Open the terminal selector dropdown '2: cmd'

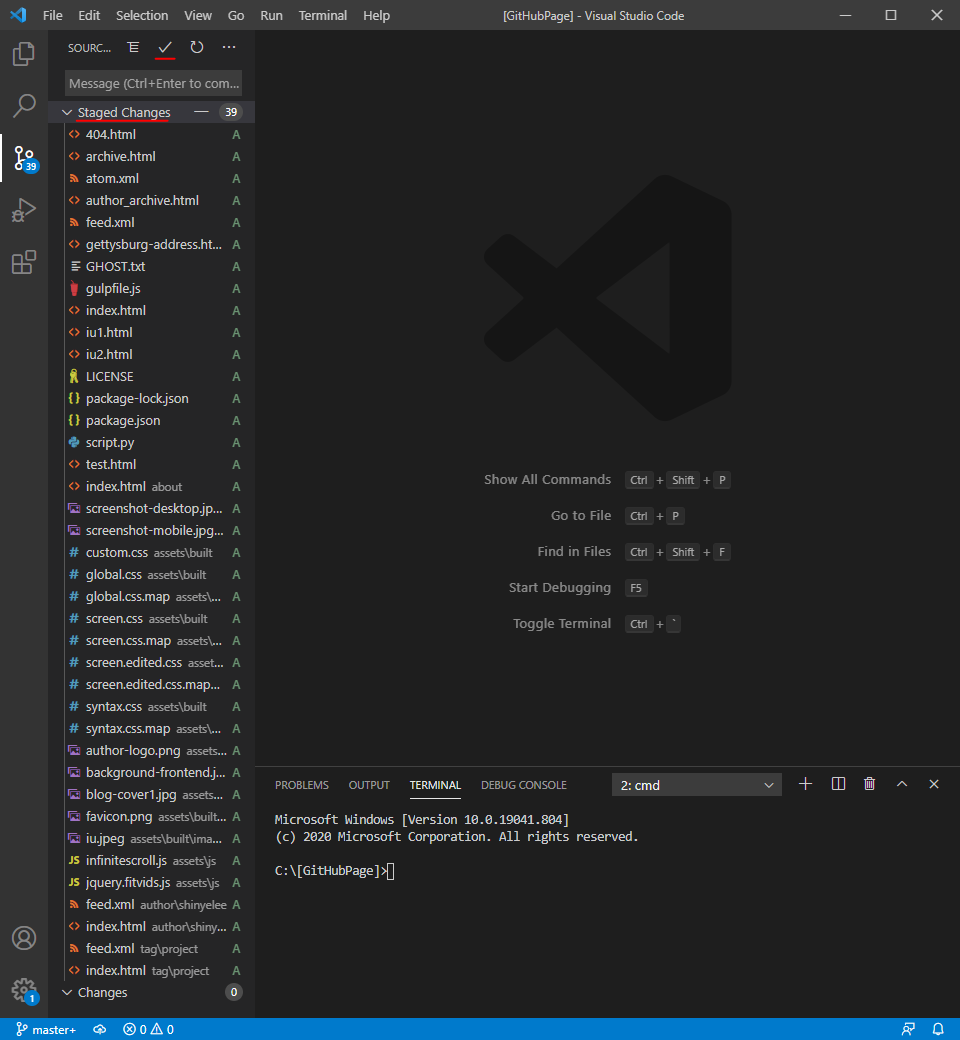tap(697, 785)
